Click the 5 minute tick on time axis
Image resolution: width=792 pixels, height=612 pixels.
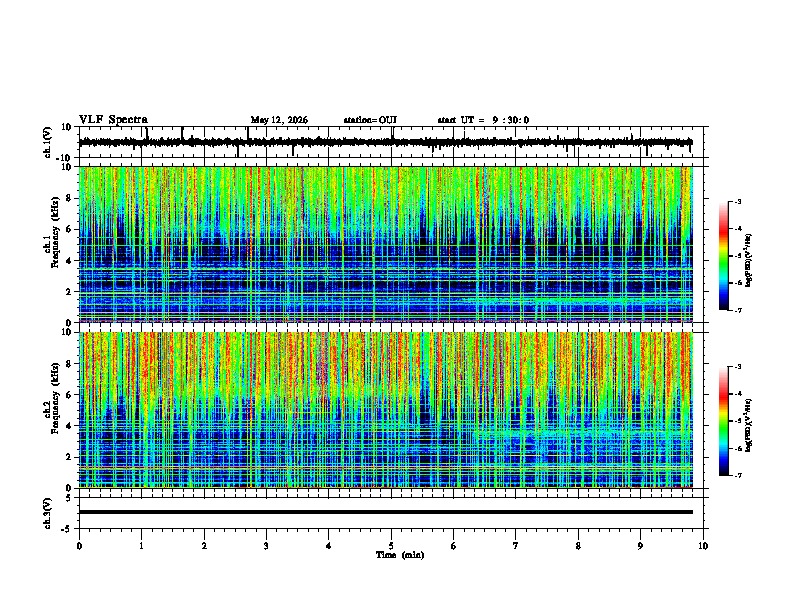(391, 546)
